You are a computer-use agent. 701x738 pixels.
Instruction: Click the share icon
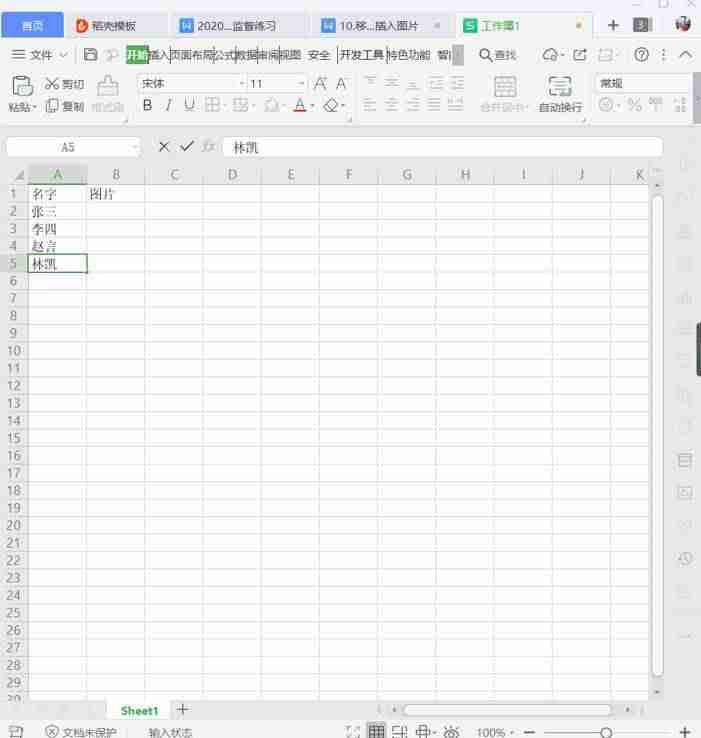pos(580,55)
